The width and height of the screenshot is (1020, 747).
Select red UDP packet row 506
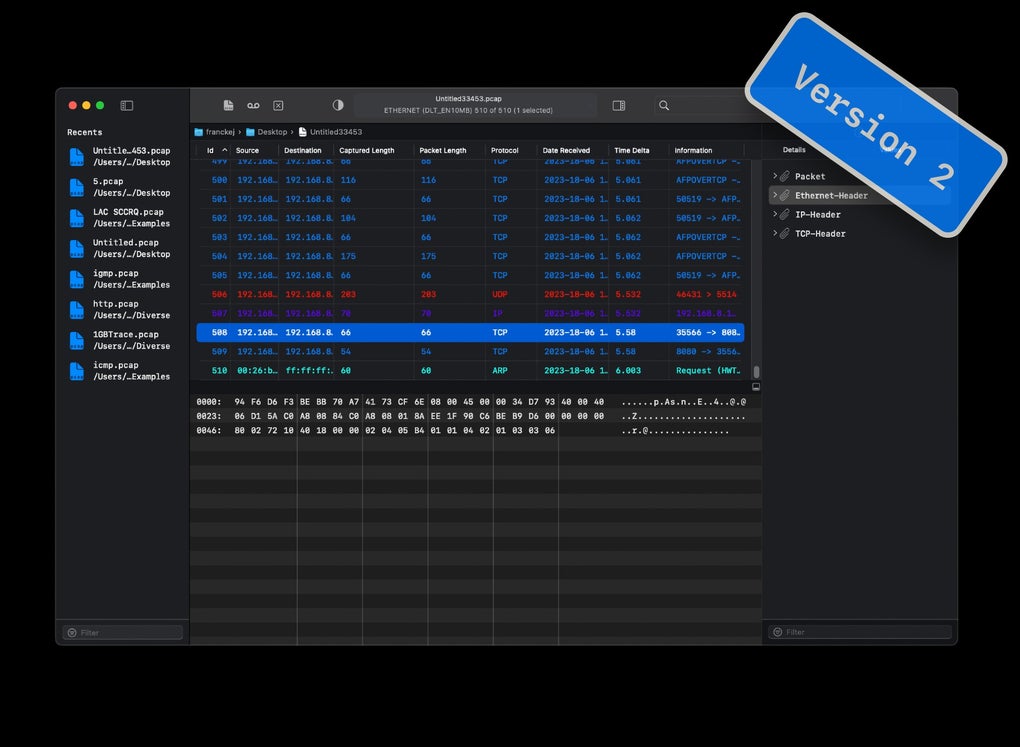470,295
